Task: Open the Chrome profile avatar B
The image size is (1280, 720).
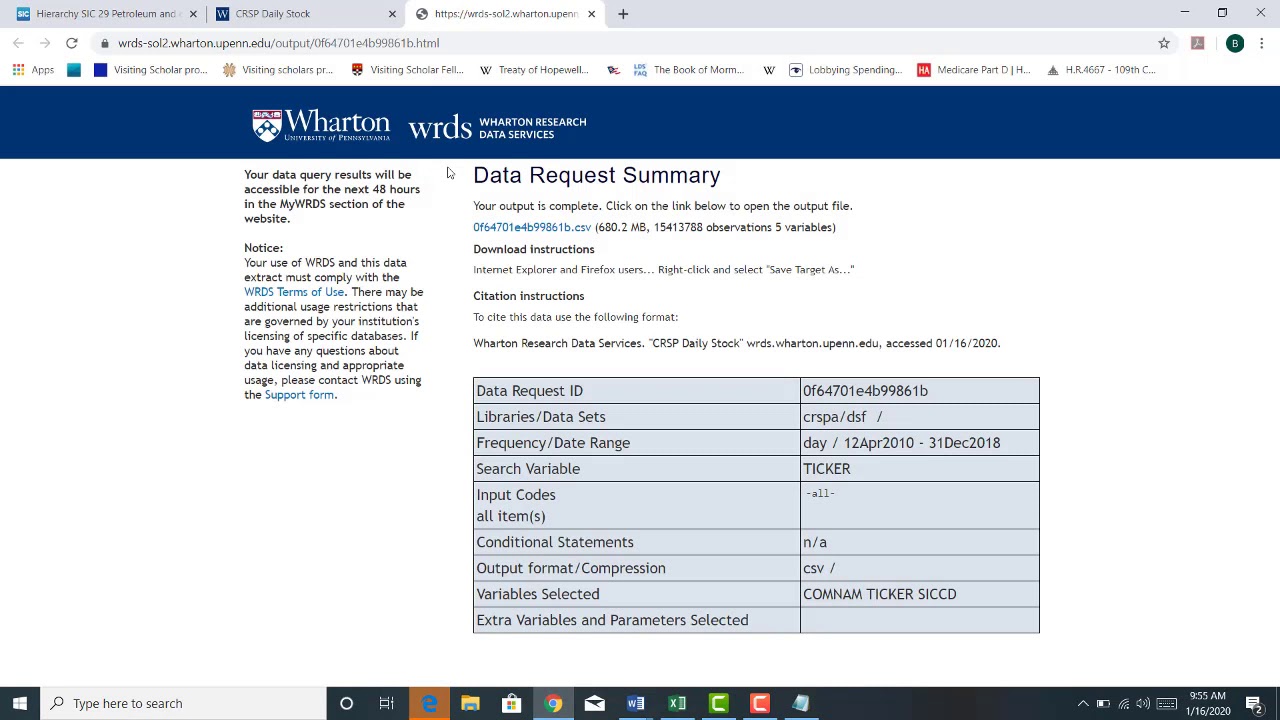Action: pyautogui.click(x=1235, y=43)
